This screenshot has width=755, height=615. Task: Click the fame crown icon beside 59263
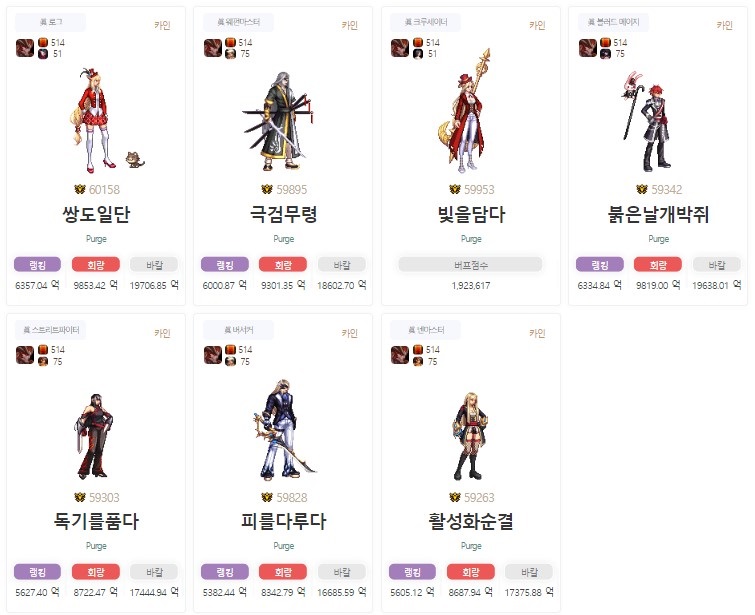tap(455, 497)
